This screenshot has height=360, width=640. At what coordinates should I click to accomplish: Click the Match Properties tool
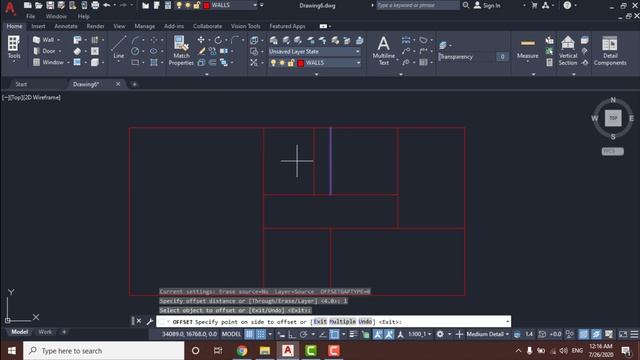[181, 50]
